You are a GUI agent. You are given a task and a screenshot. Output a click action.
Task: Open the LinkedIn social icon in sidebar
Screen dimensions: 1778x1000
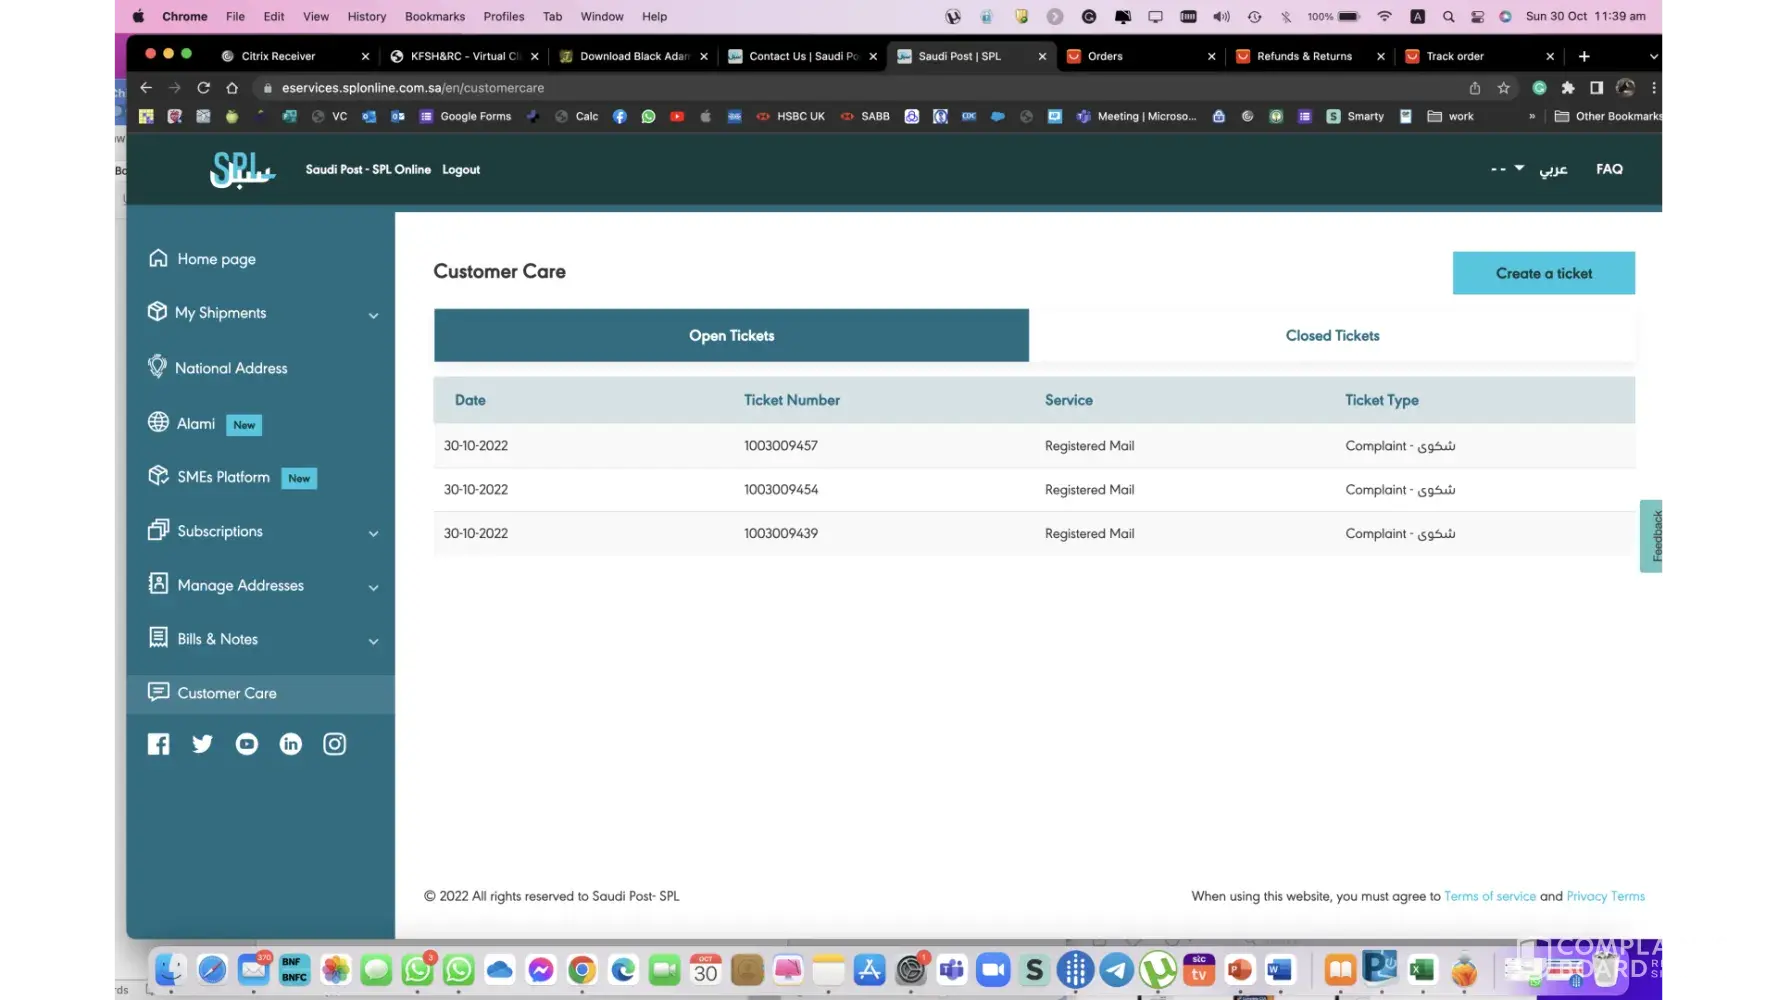click(x=290, y=744)
